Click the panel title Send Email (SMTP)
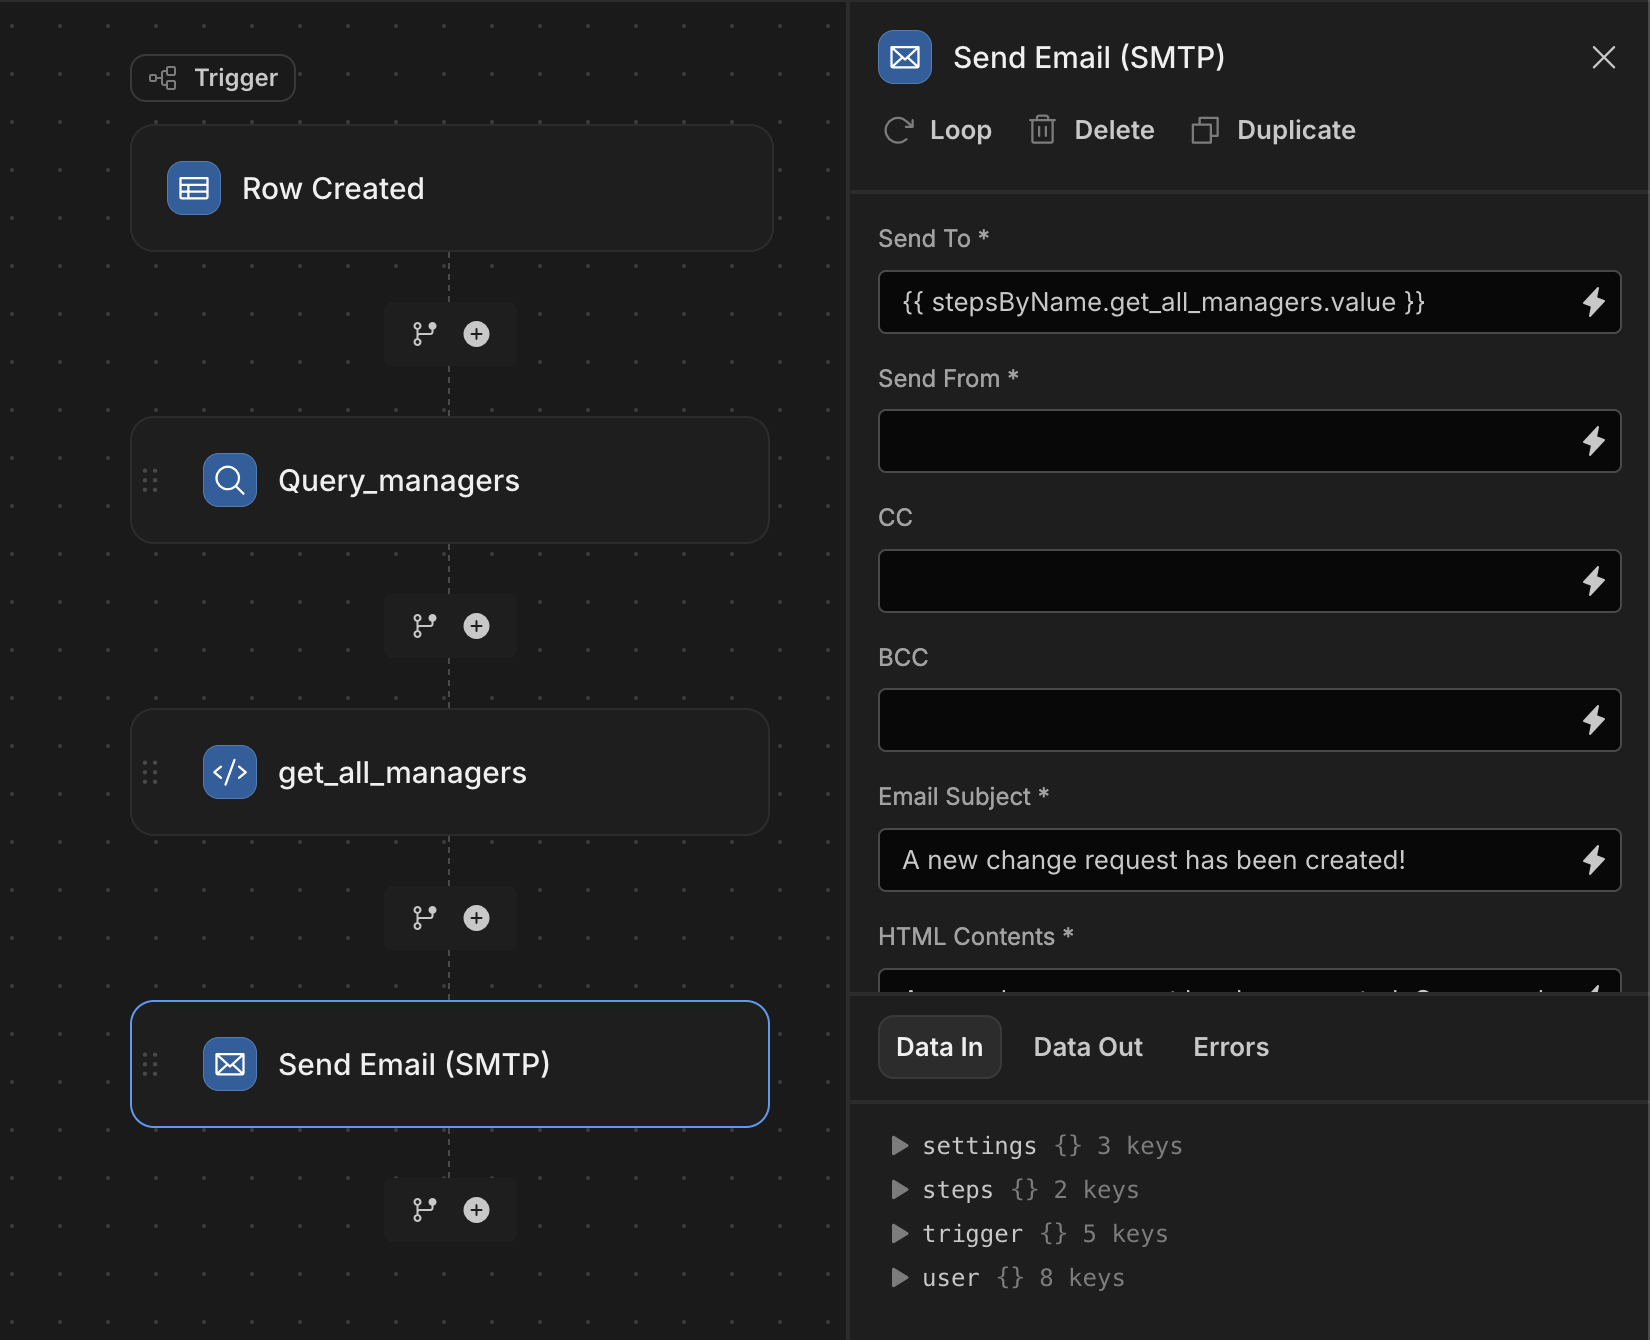Screen dimensions: 1650x1340 pyautogui.click(x=1089, y=57)
